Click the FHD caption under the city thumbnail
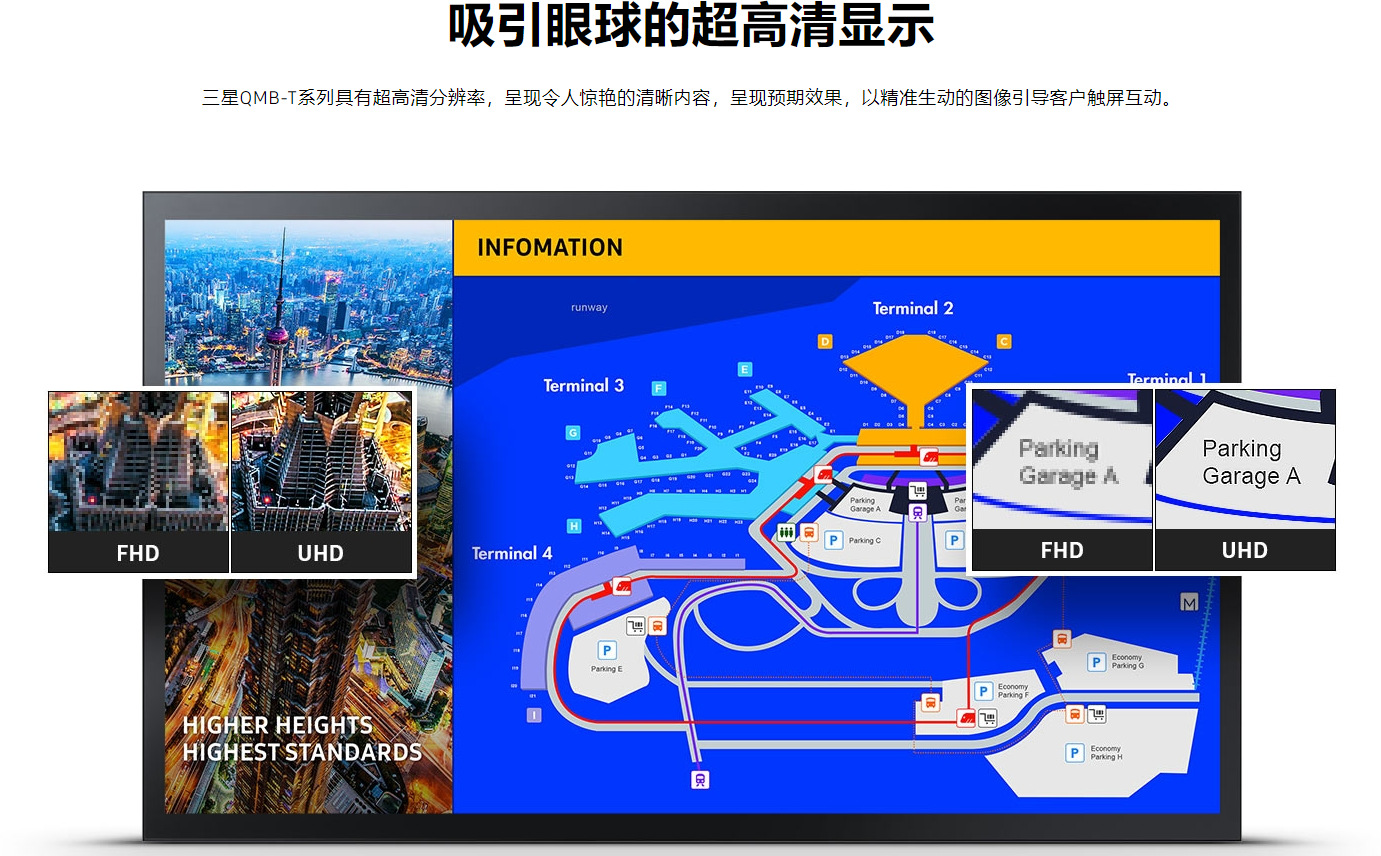This screenshot has width=1381, height=856. (x=138, y=553)
